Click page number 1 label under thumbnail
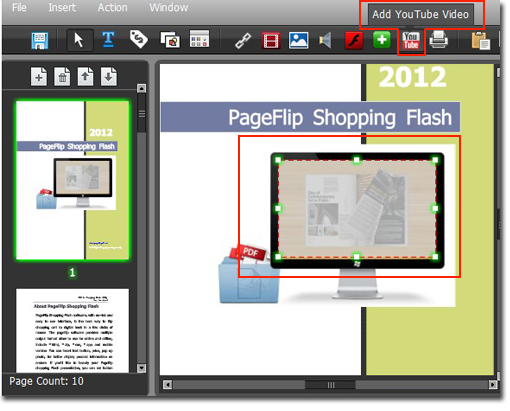The height and width of the screenshot is (411, 510). pyautogui.click(x=72, y=273)
